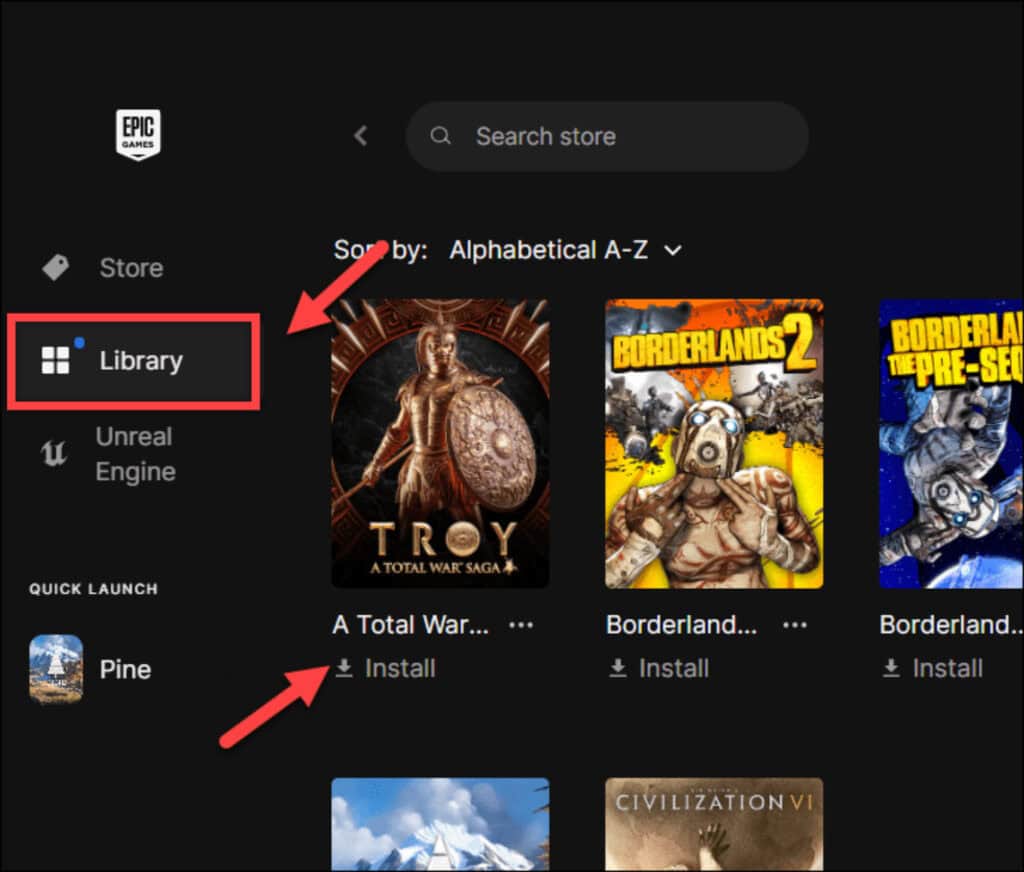Launch Pine from Quick Launch thumbnail
Image resolution: width=1024 pixels, height=872 pixels.
56,668
